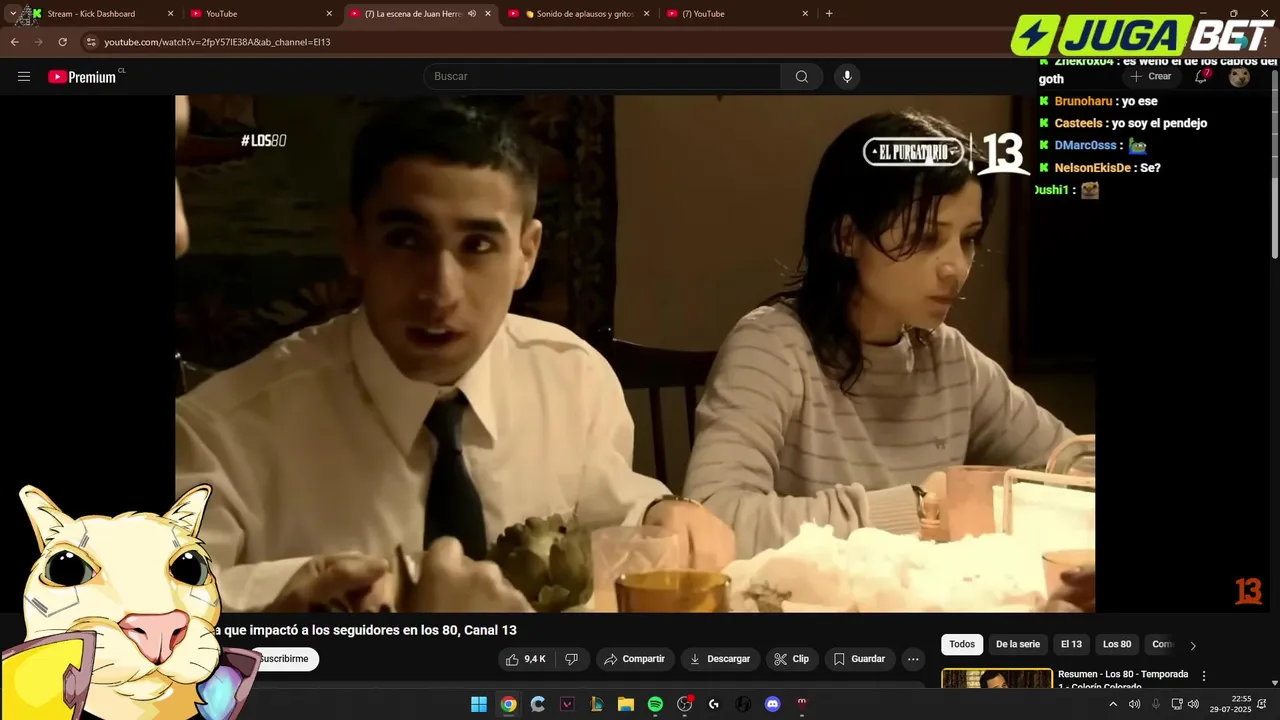
Task: Open Discord from taskbar
Action: [x=772, y=704]
